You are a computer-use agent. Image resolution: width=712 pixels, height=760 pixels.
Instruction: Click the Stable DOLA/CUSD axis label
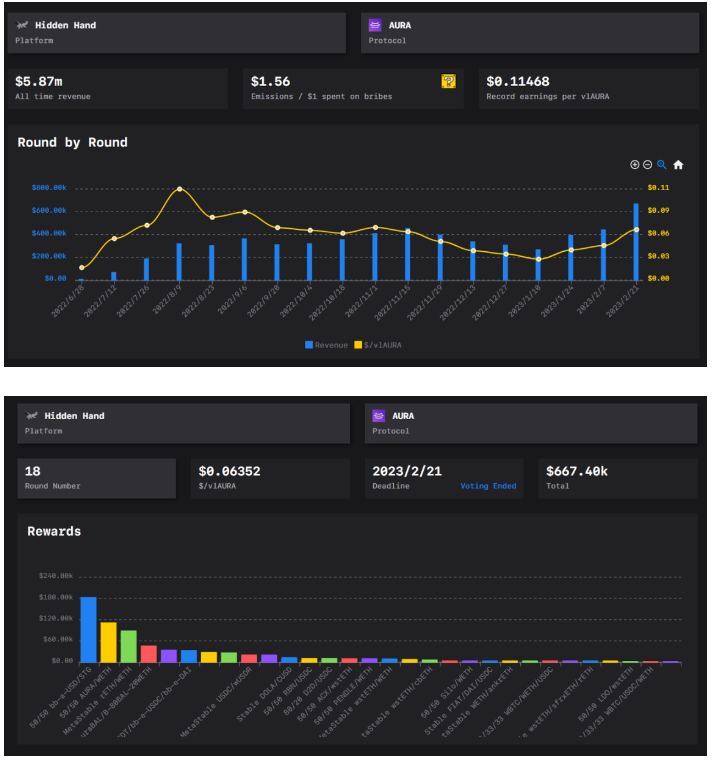[265, 695]
